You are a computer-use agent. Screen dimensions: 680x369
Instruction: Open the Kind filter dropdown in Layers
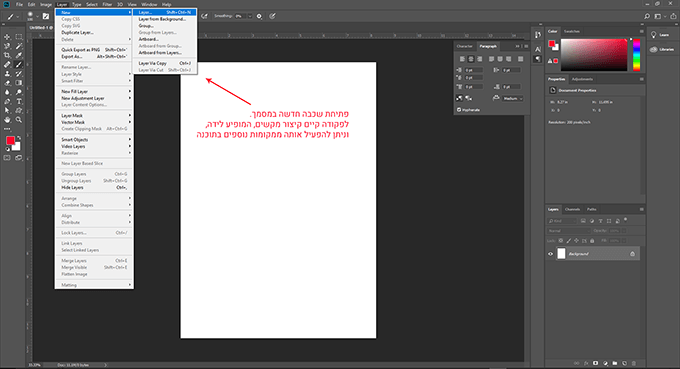[562, 221]
